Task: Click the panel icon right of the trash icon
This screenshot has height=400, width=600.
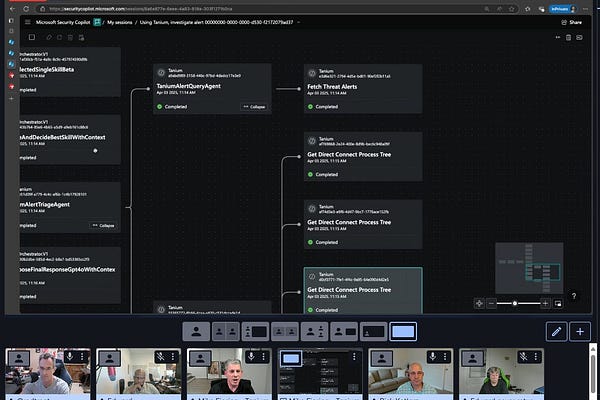Action: [579, 37]
